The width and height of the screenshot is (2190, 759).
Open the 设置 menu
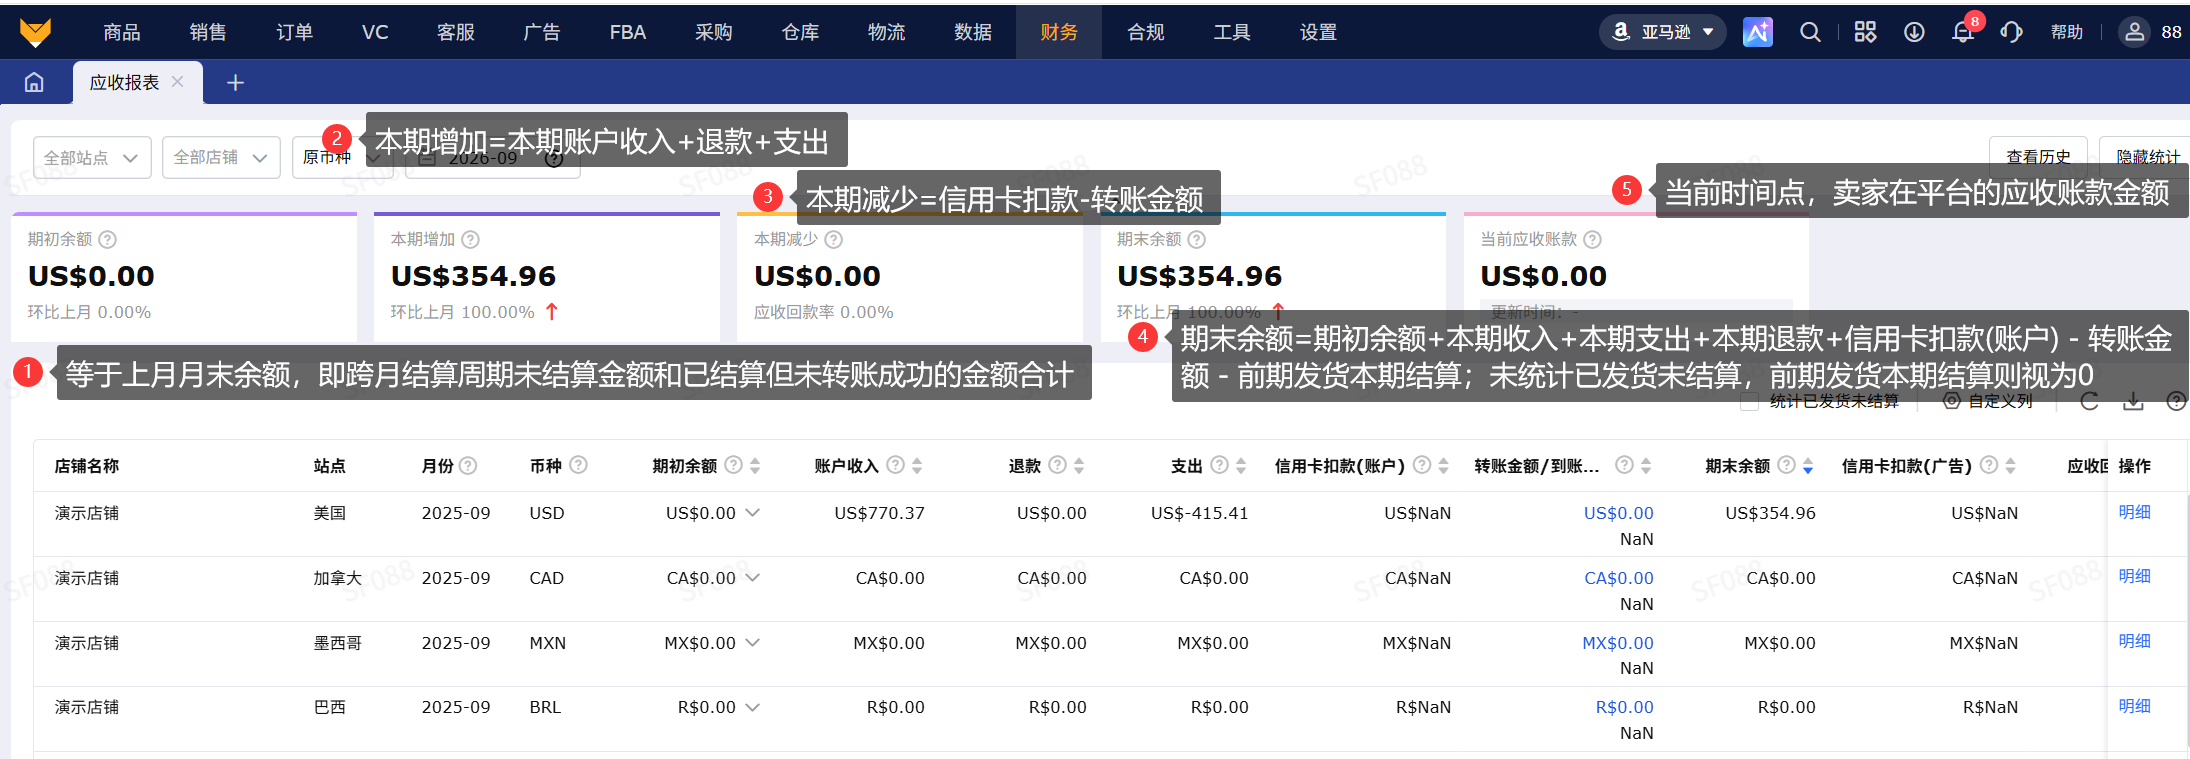1318,32
